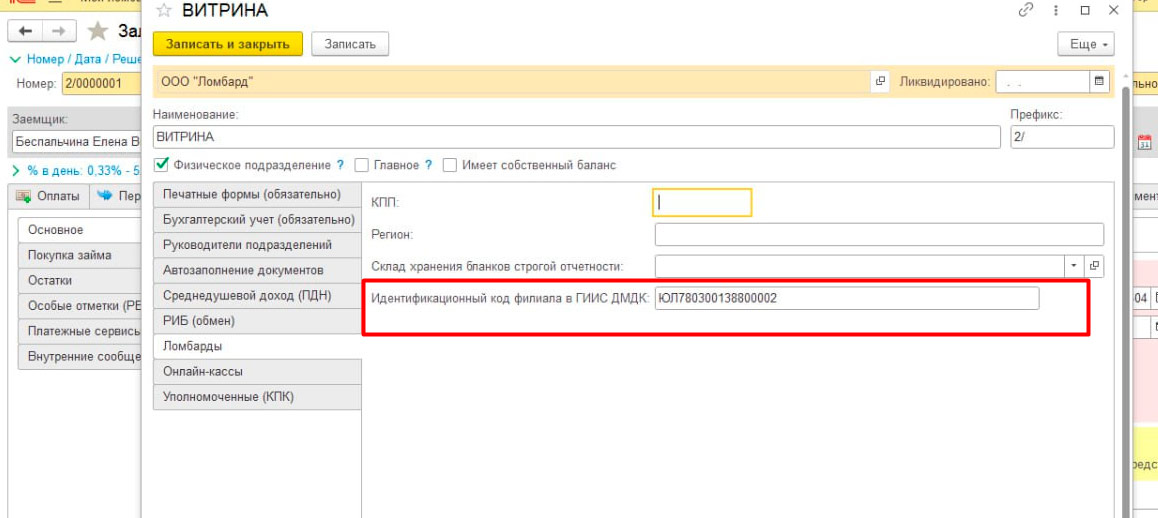Click the ООО "Ломбард" organization field
The image size is (1158, 518).
point(512,82)
